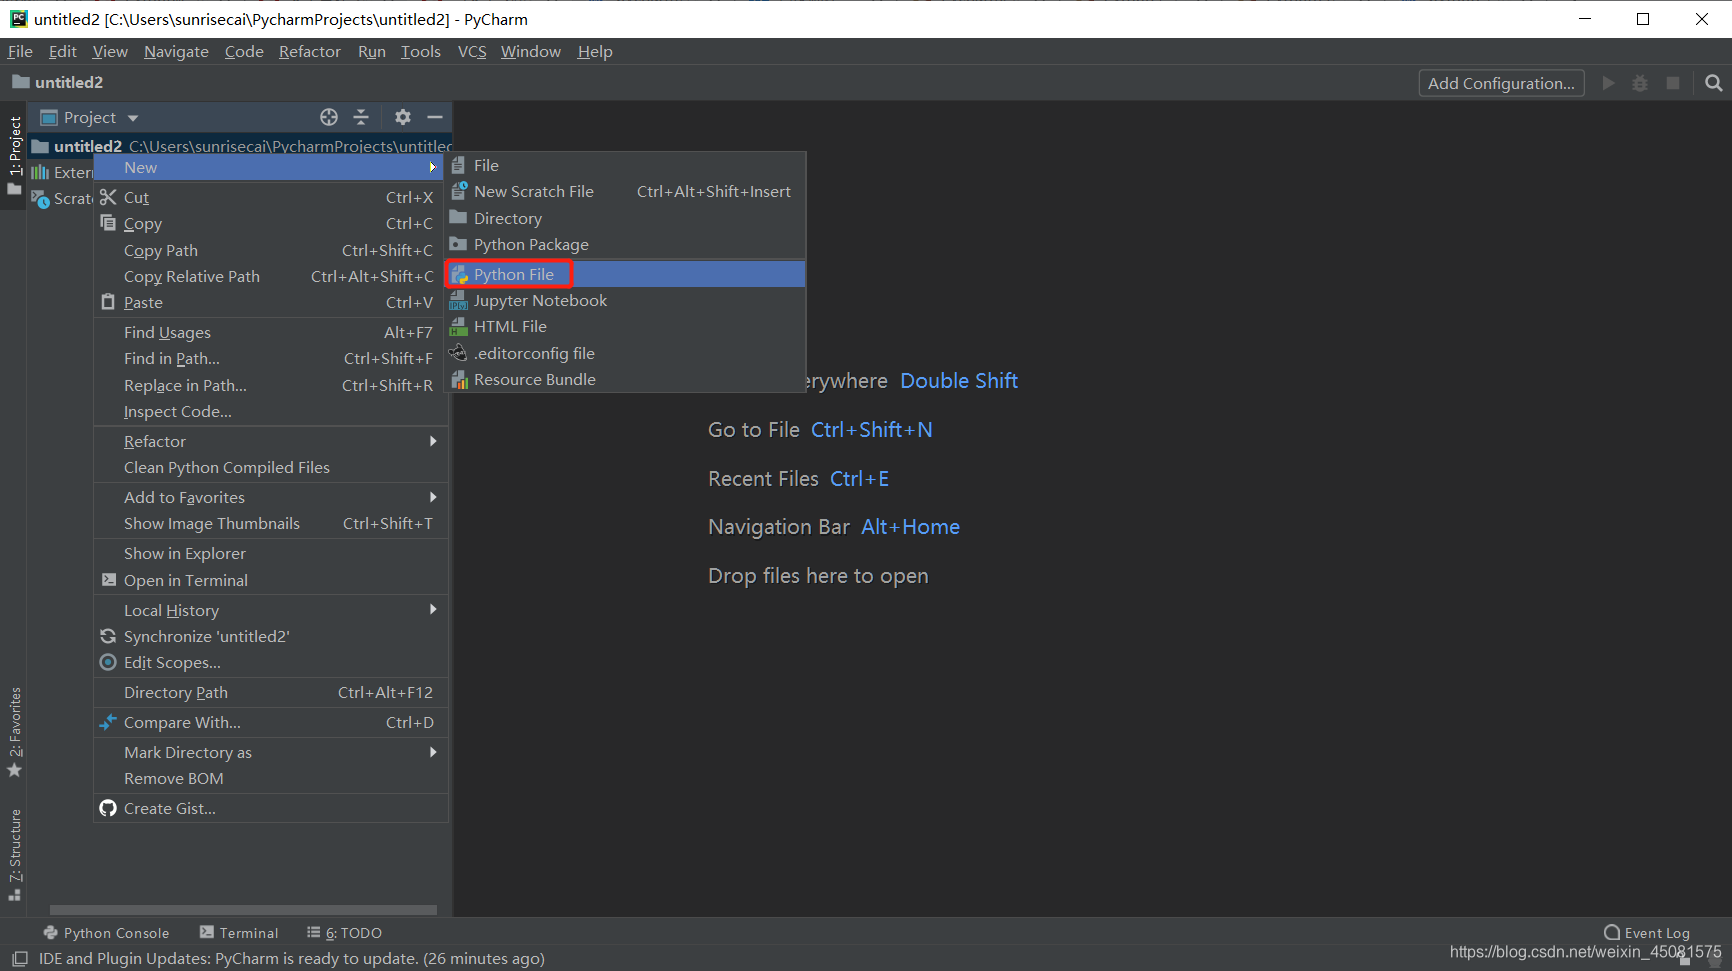The image size is (1732, 971).
Task: Expand Mark Directory as submenu
Action: (432, 752)
